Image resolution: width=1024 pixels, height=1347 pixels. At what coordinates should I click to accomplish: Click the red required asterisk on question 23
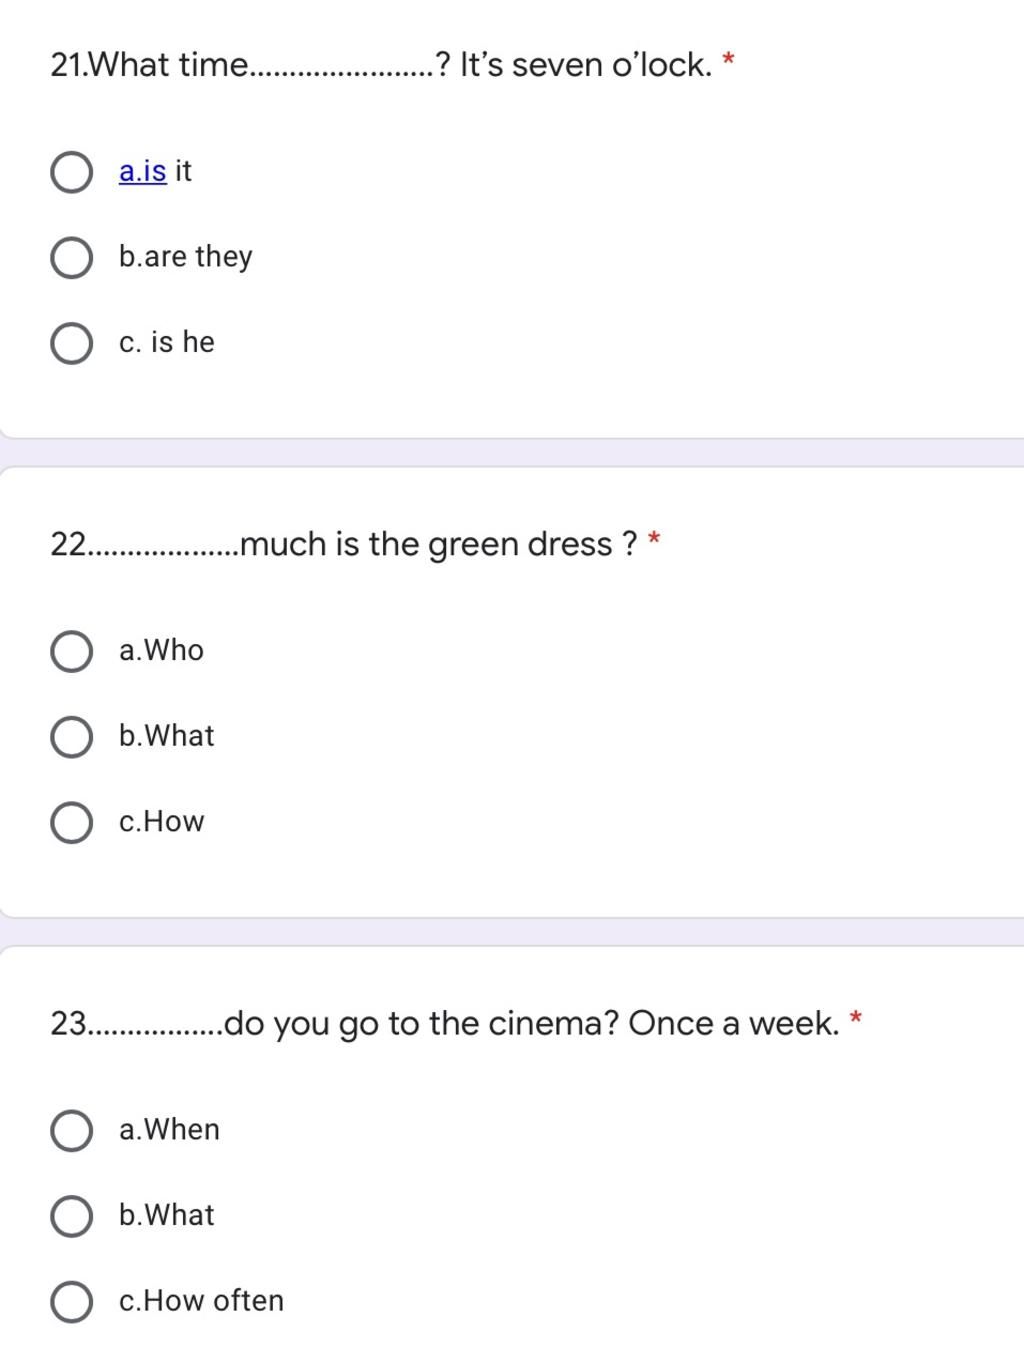pos(856,1019)
